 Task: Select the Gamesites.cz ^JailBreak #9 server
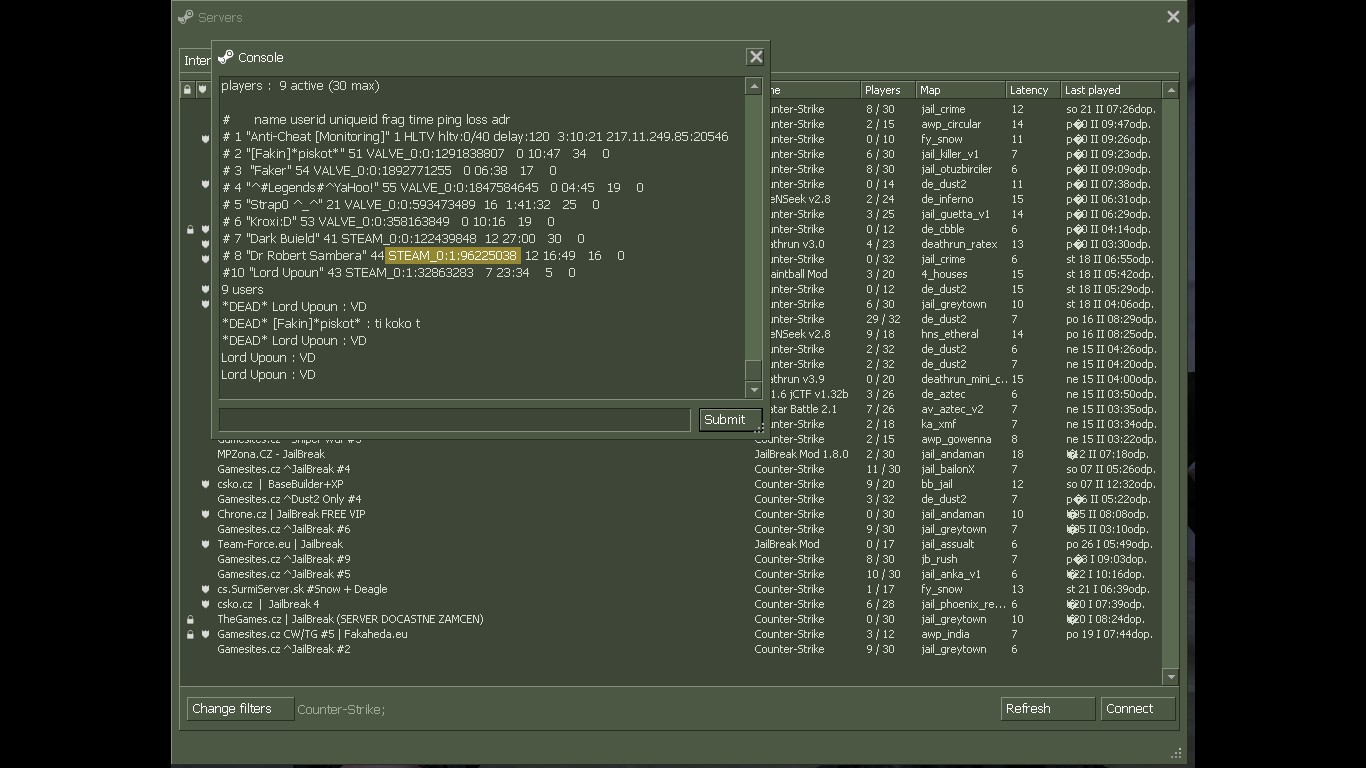671,559
